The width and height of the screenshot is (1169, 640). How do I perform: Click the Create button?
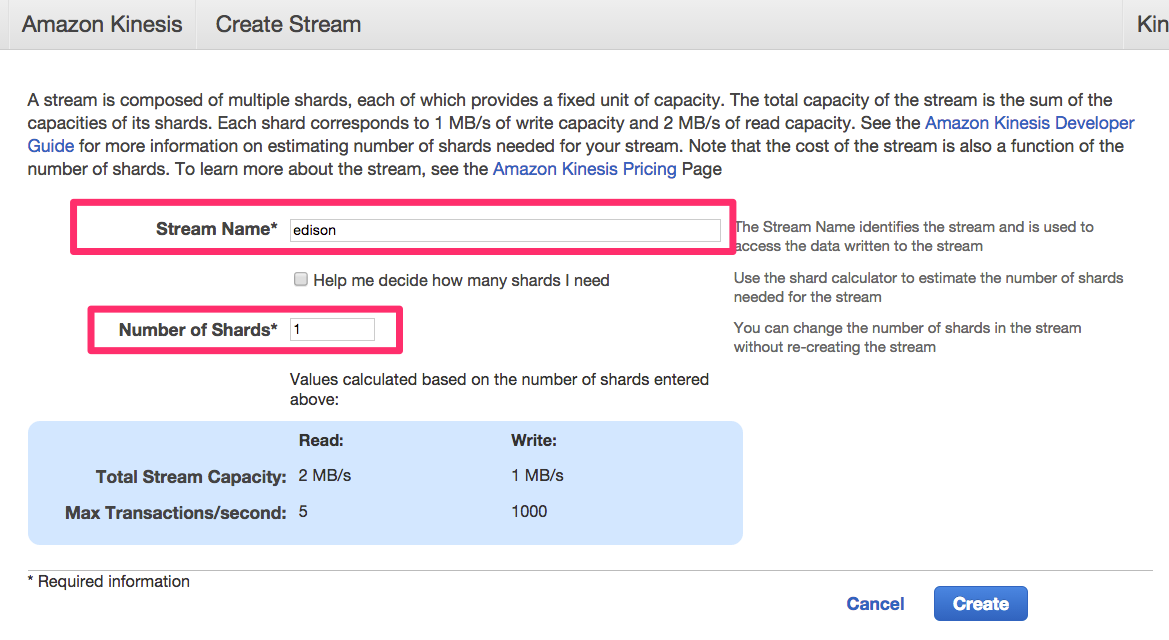point(980,603)
